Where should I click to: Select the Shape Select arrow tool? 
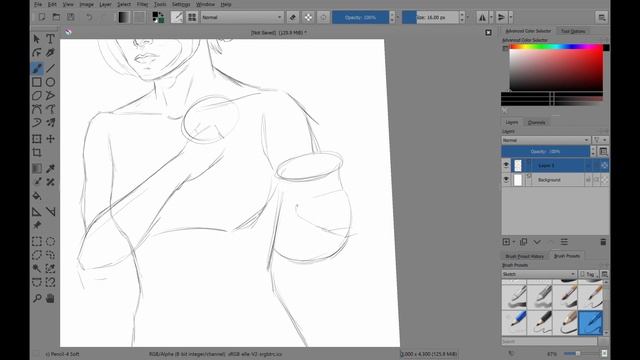pos(37,39)
